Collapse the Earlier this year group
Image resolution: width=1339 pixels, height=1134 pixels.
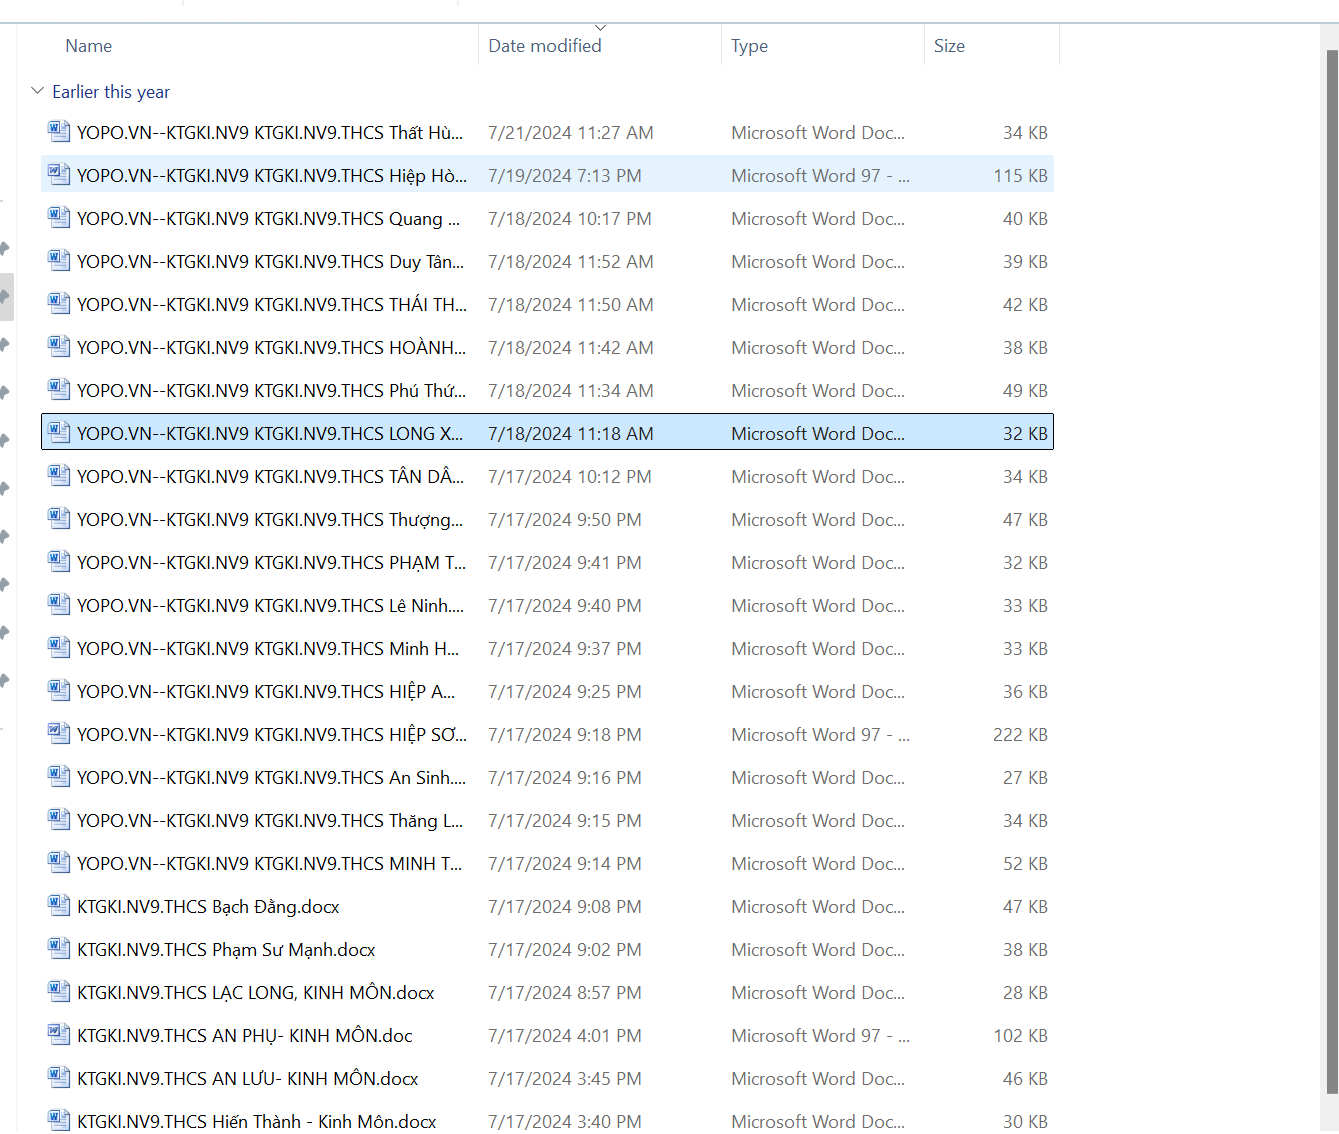point(37,91)
